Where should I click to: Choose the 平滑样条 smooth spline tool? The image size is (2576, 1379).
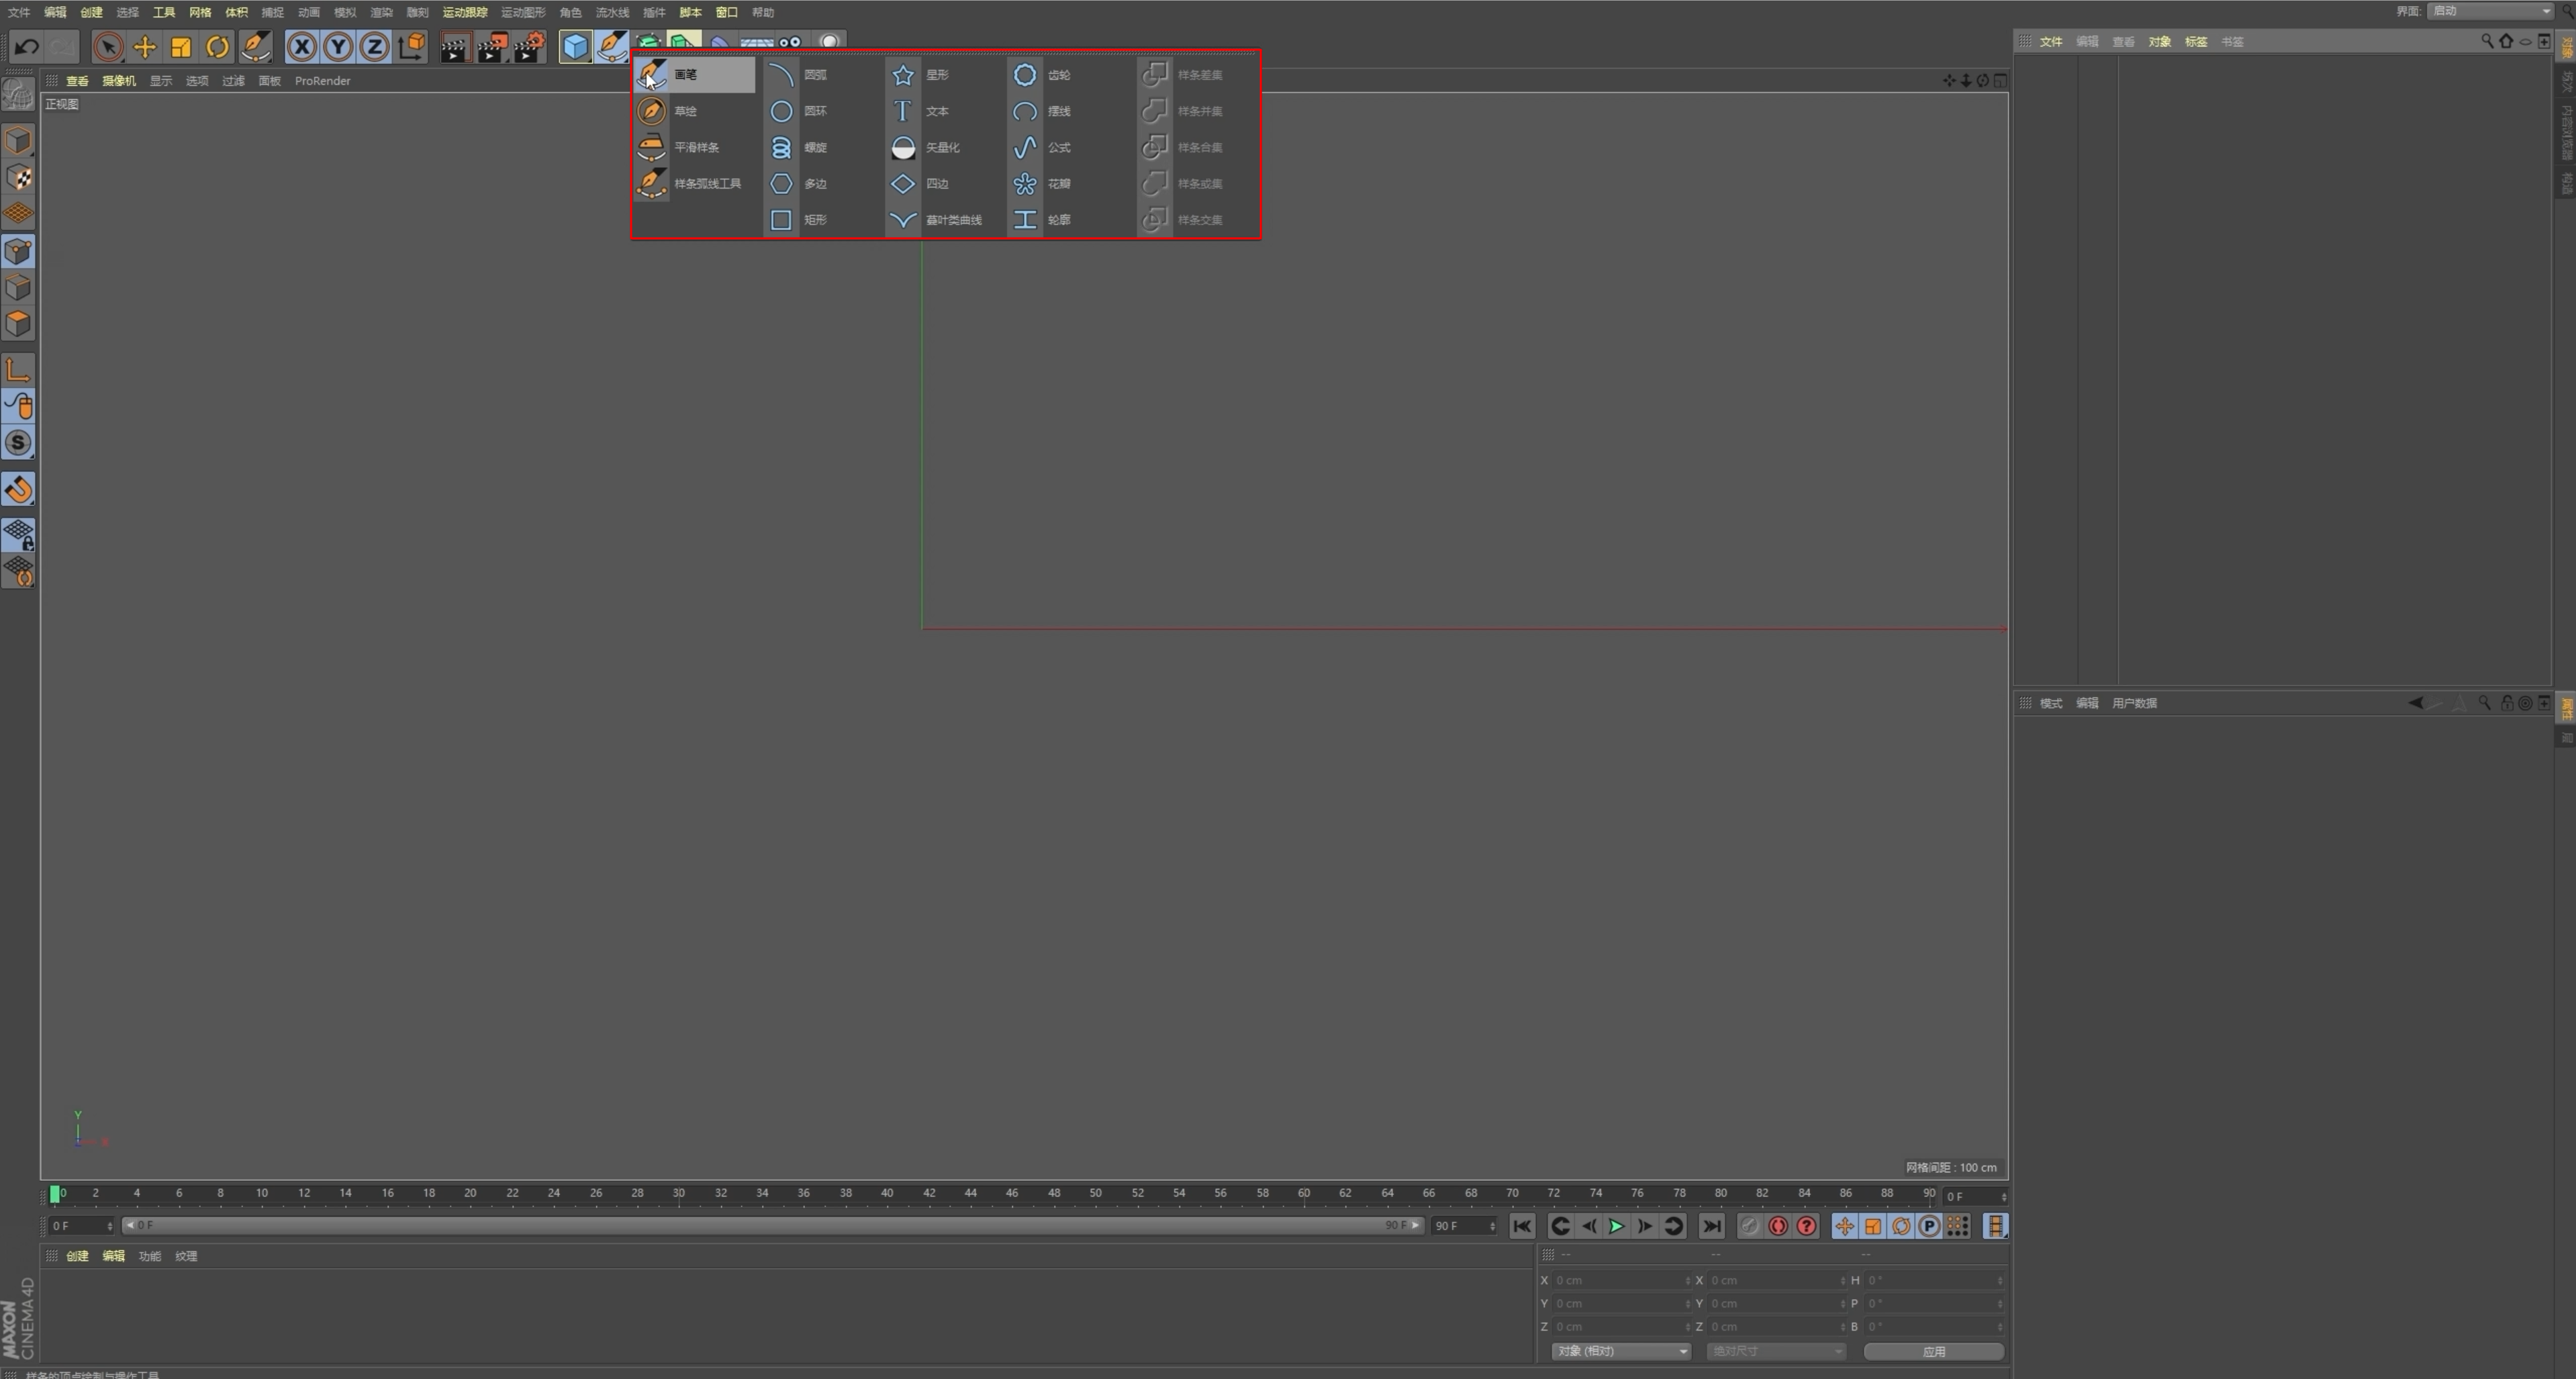pos(651,148)
